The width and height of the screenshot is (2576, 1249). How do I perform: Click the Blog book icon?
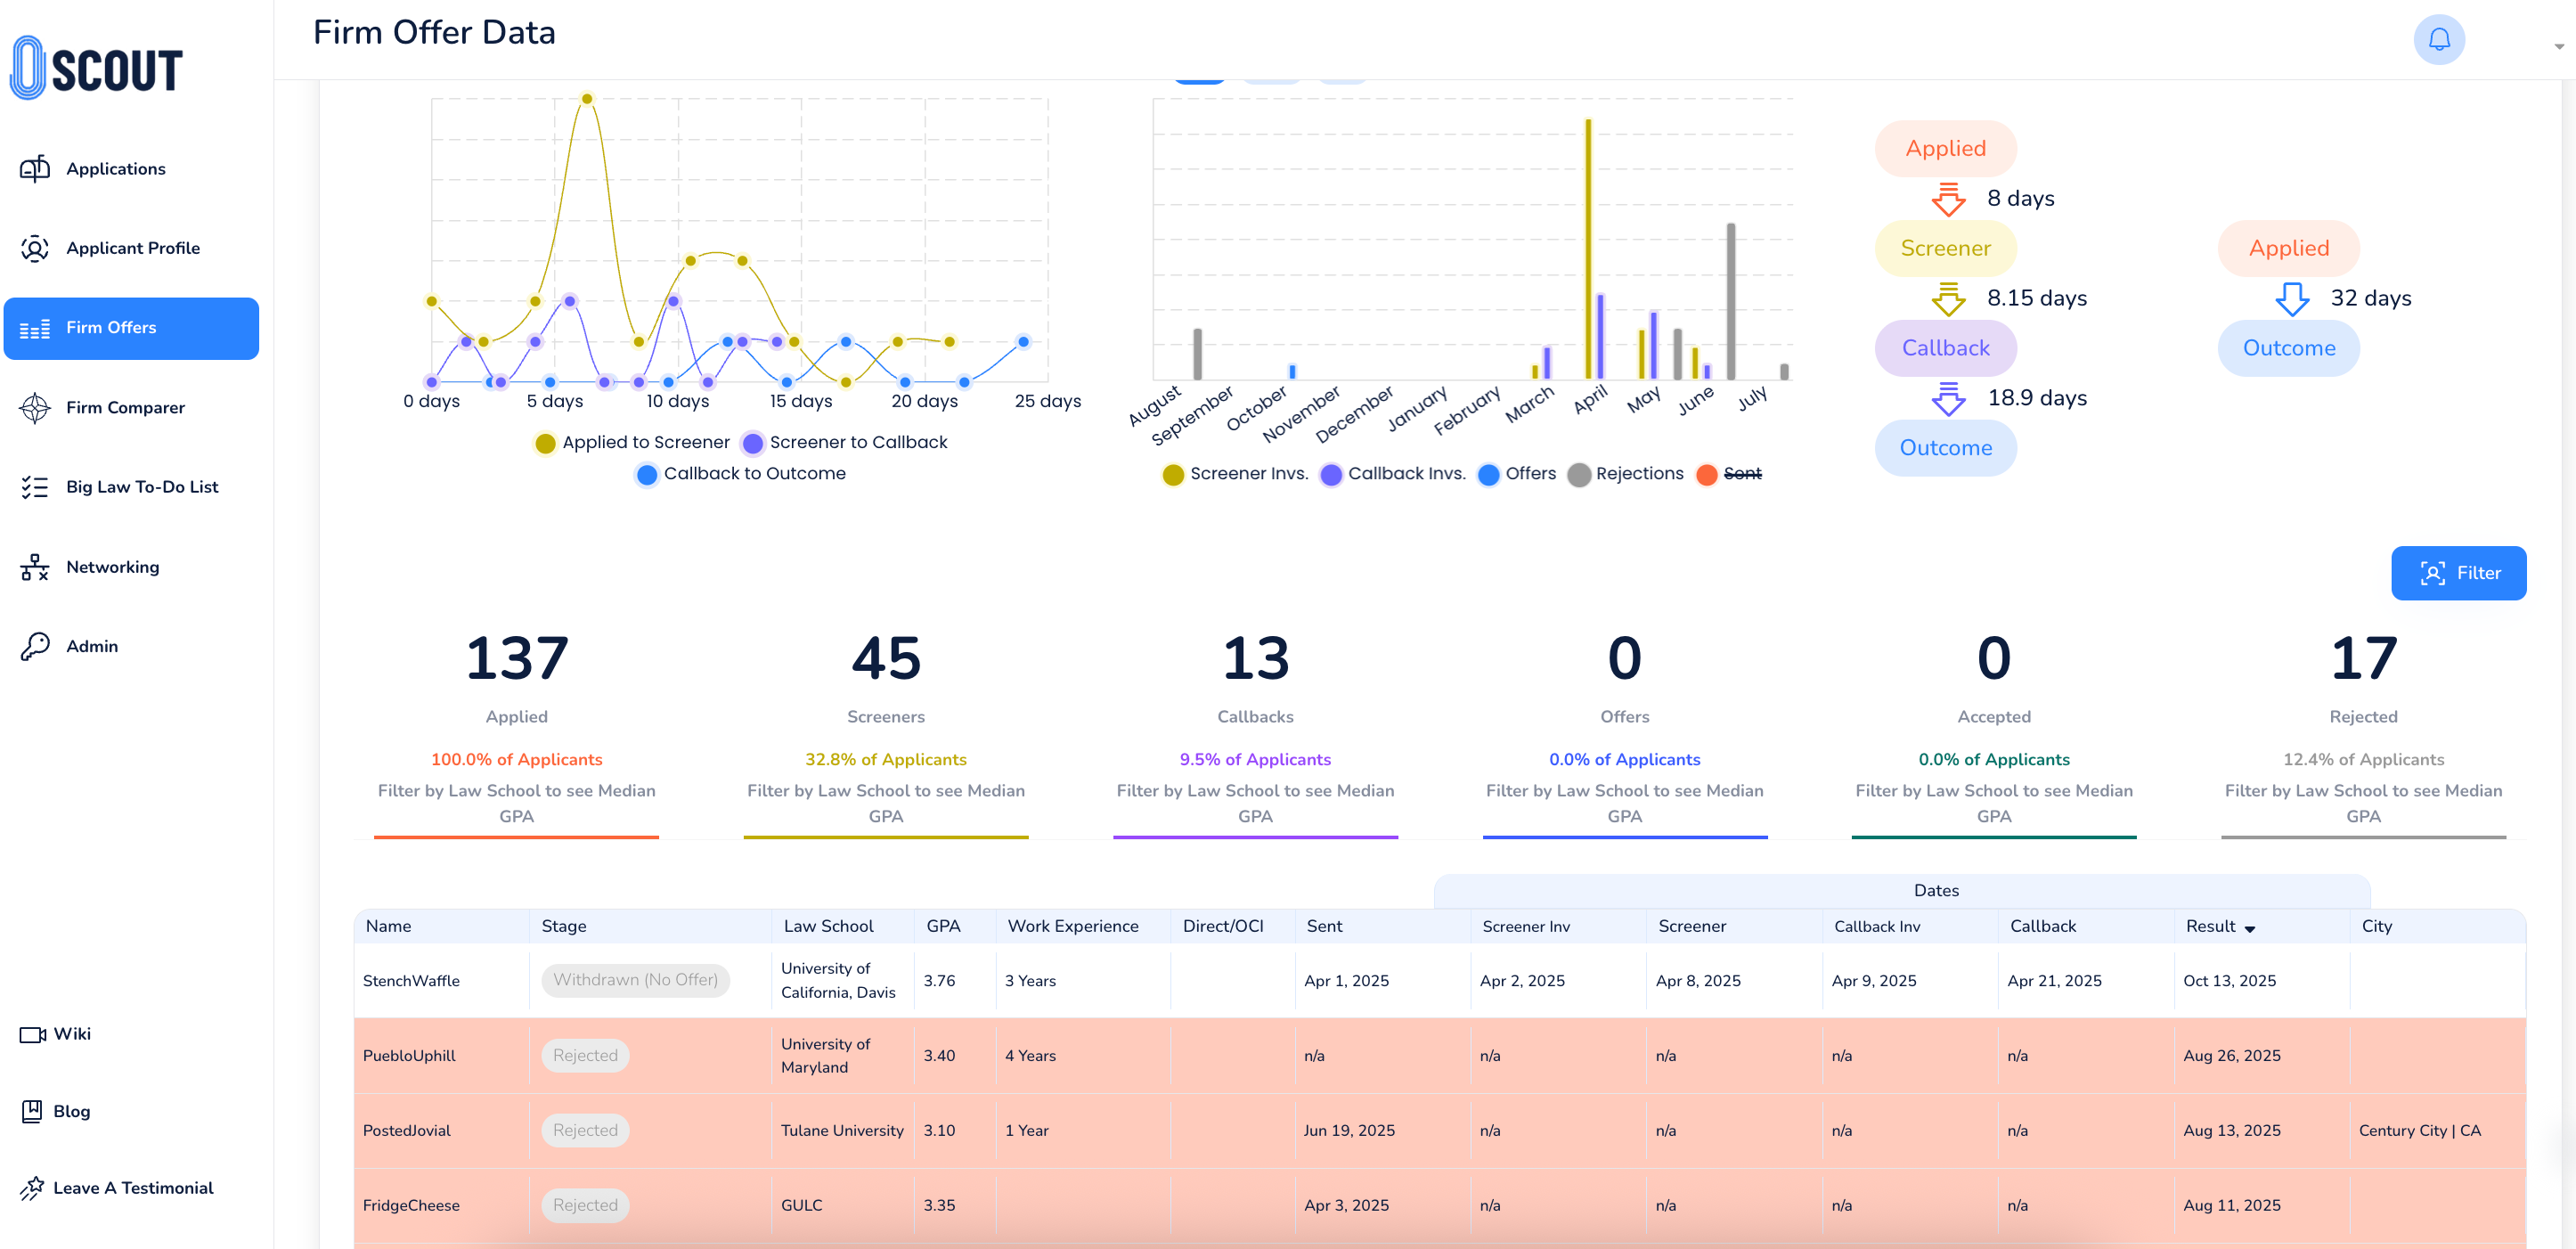pyautogui.click(x=32, y=1111)
